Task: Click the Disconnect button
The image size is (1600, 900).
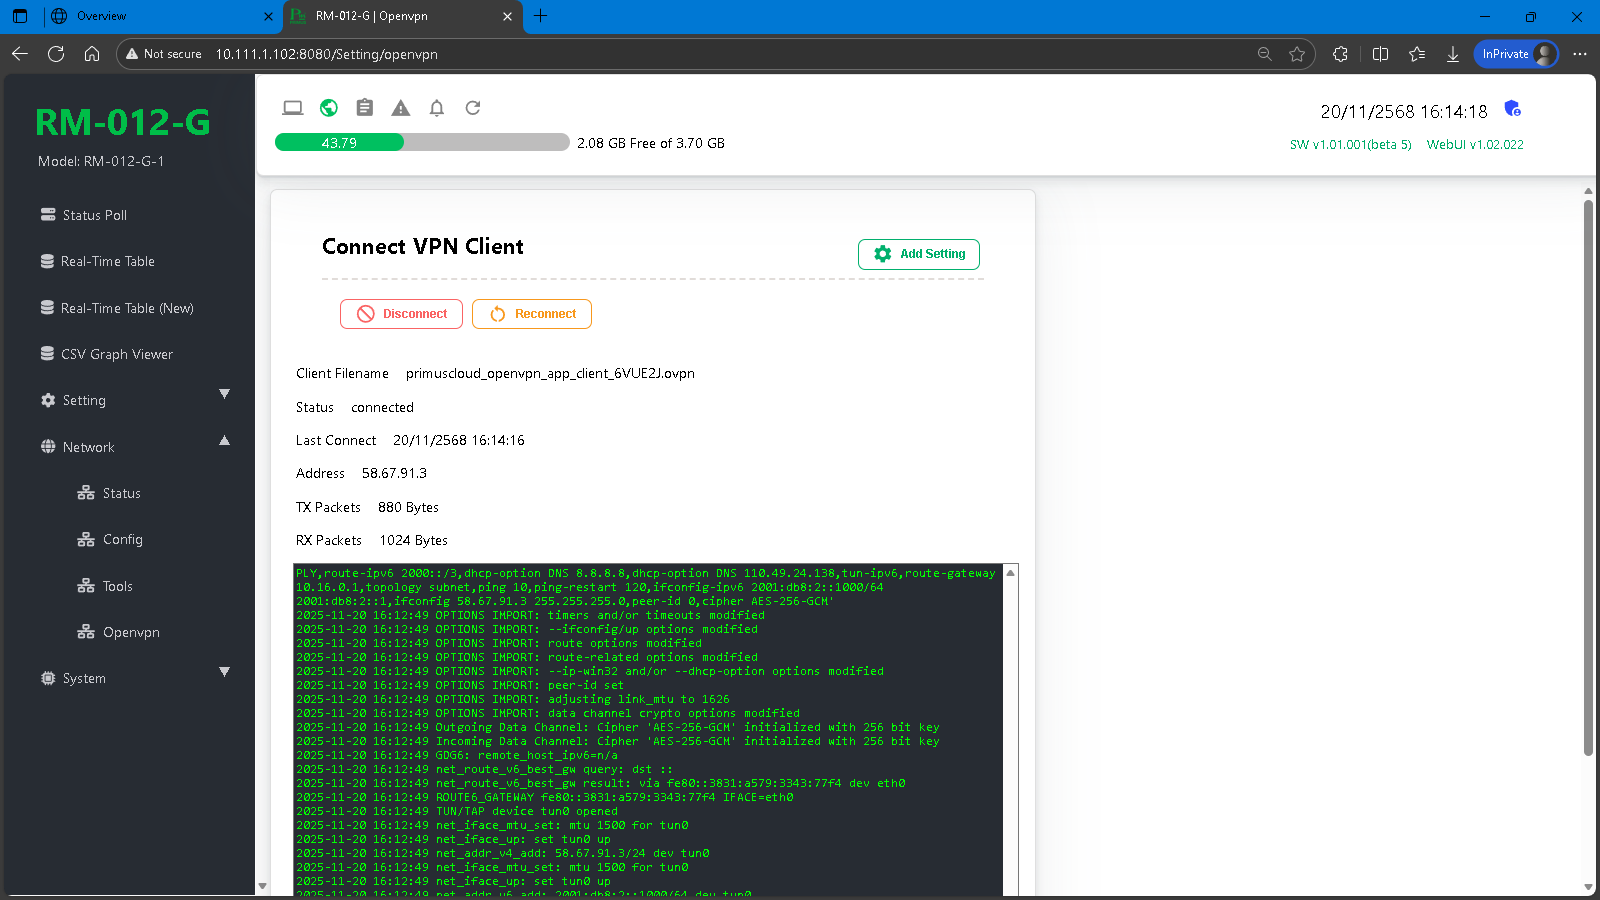Action: tap(401, 314)
